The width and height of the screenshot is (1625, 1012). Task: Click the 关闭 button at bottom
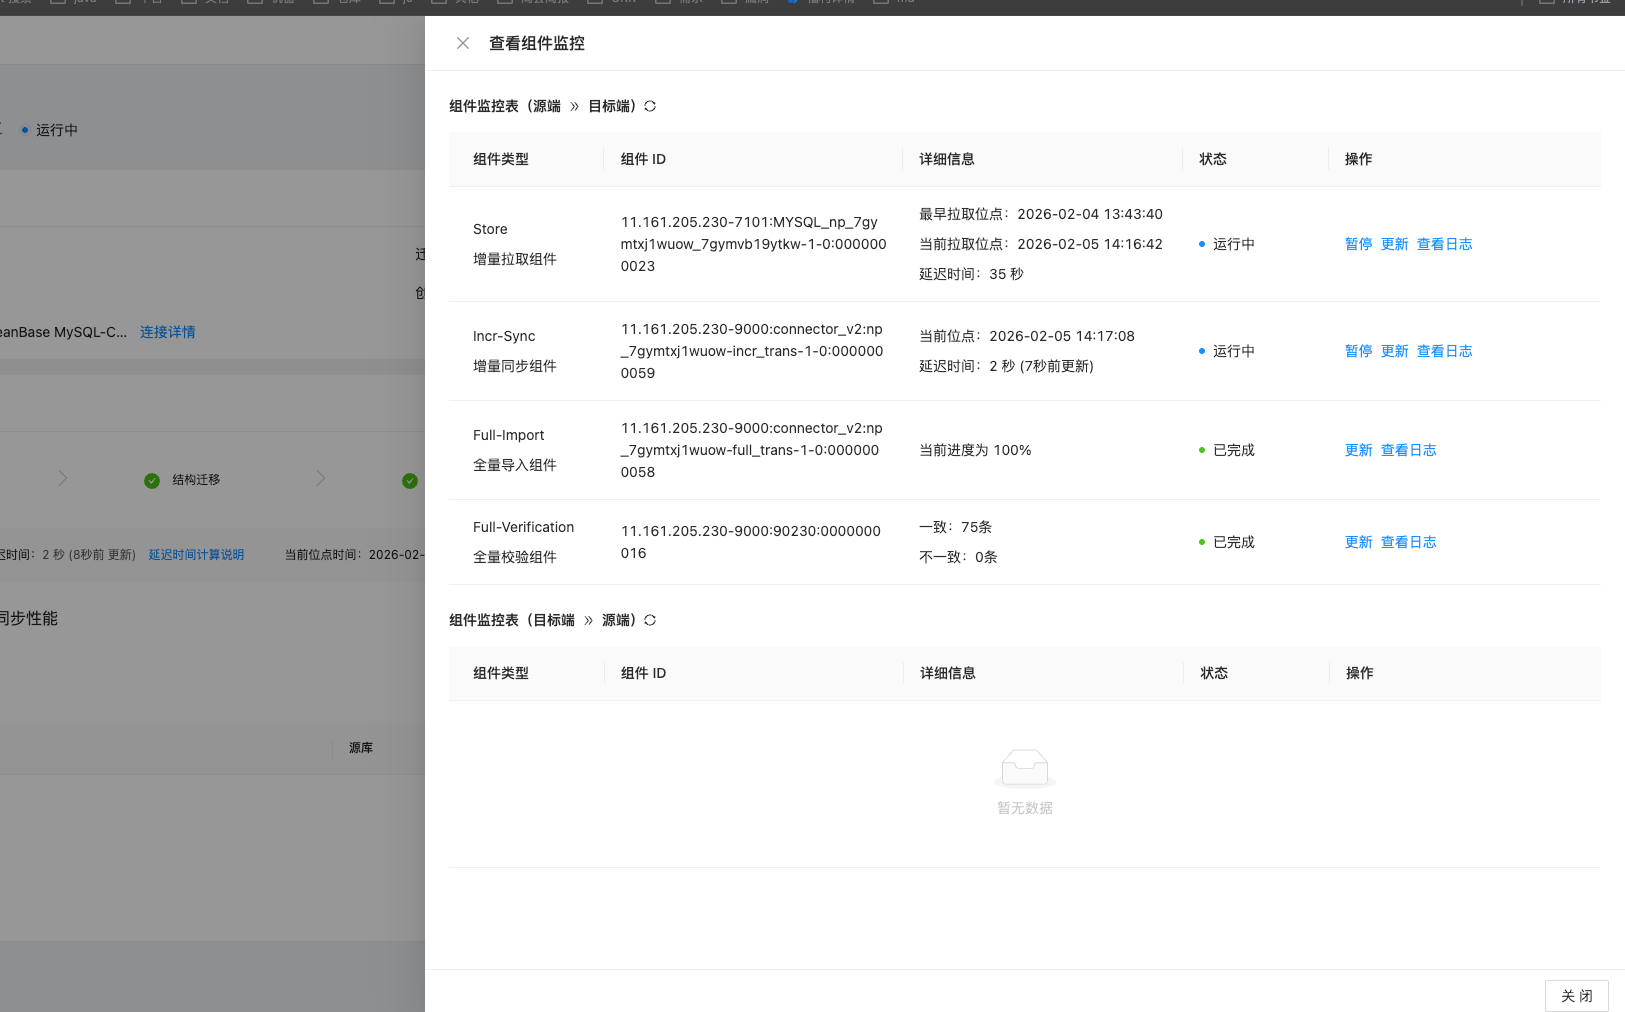tap(1576, 996)
